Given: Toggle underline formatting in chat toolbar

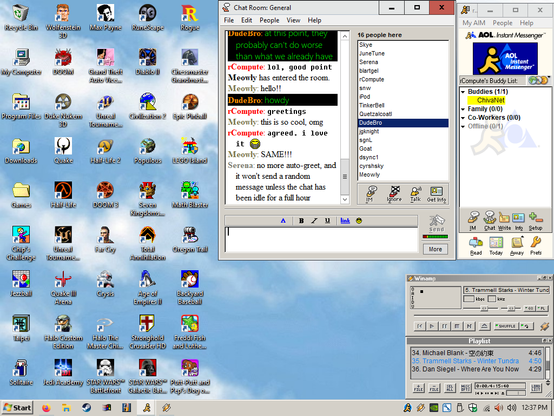Looking at the screenshot, I should [327, 221].
